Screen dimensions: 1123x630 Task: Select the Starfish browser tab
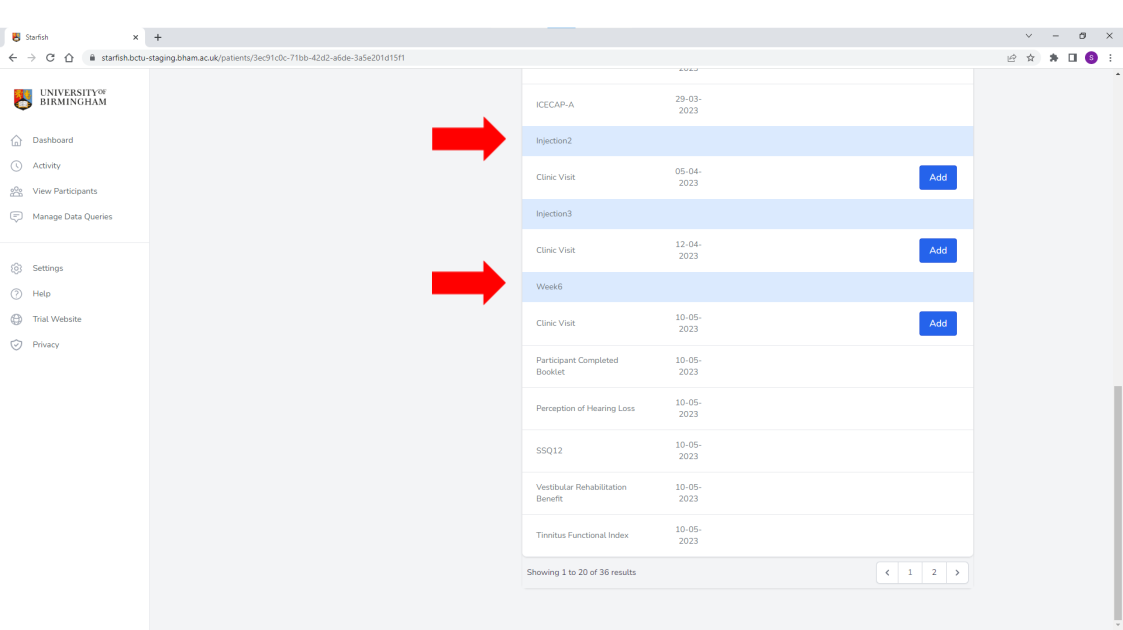70,37
